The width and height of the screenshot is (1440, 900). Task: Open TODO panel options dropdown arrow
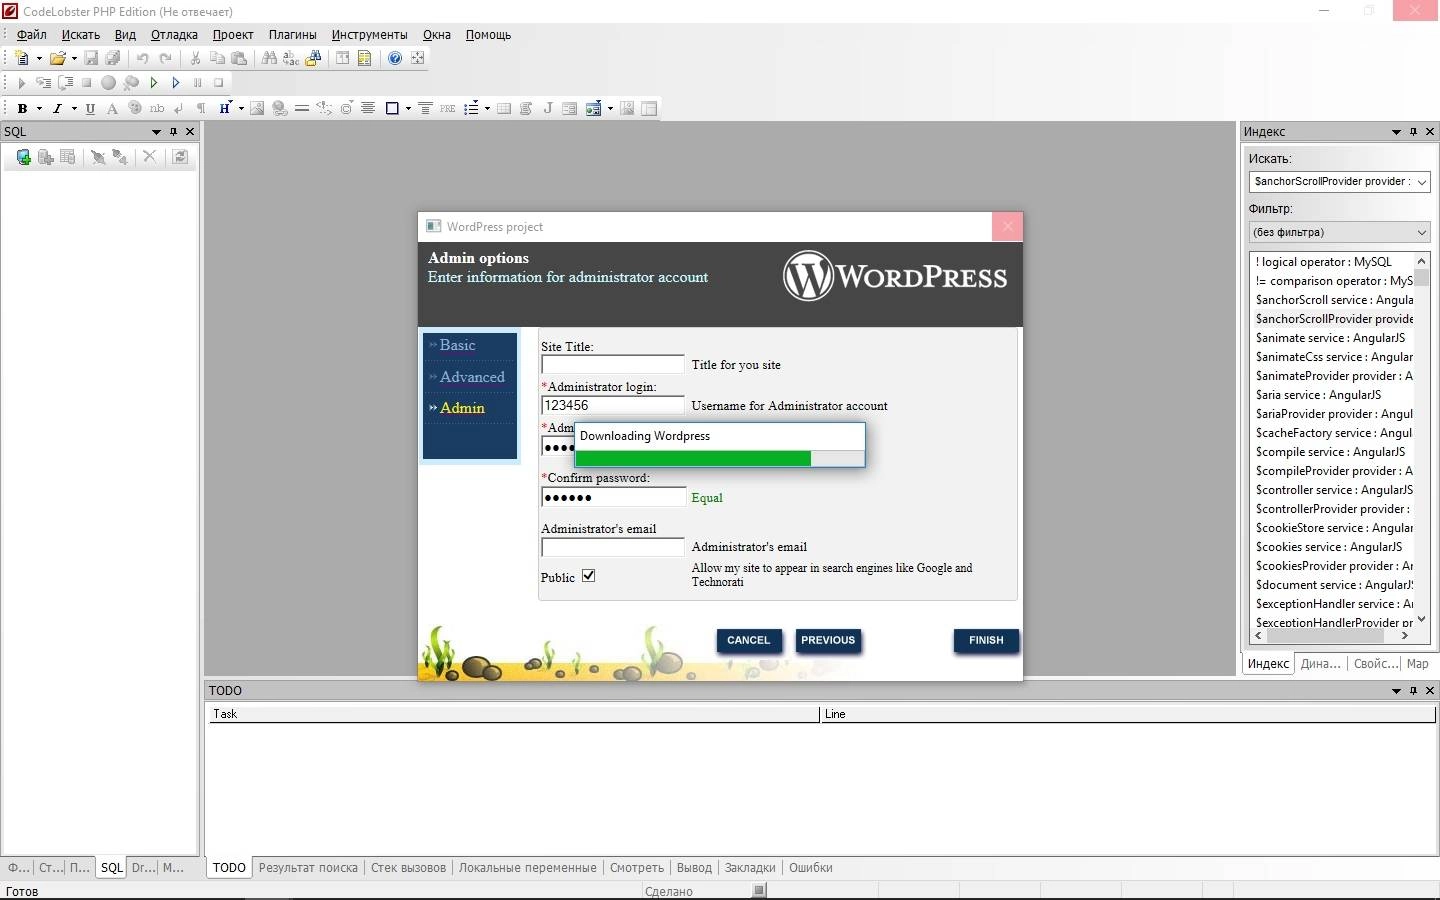tap(1396, 691)
